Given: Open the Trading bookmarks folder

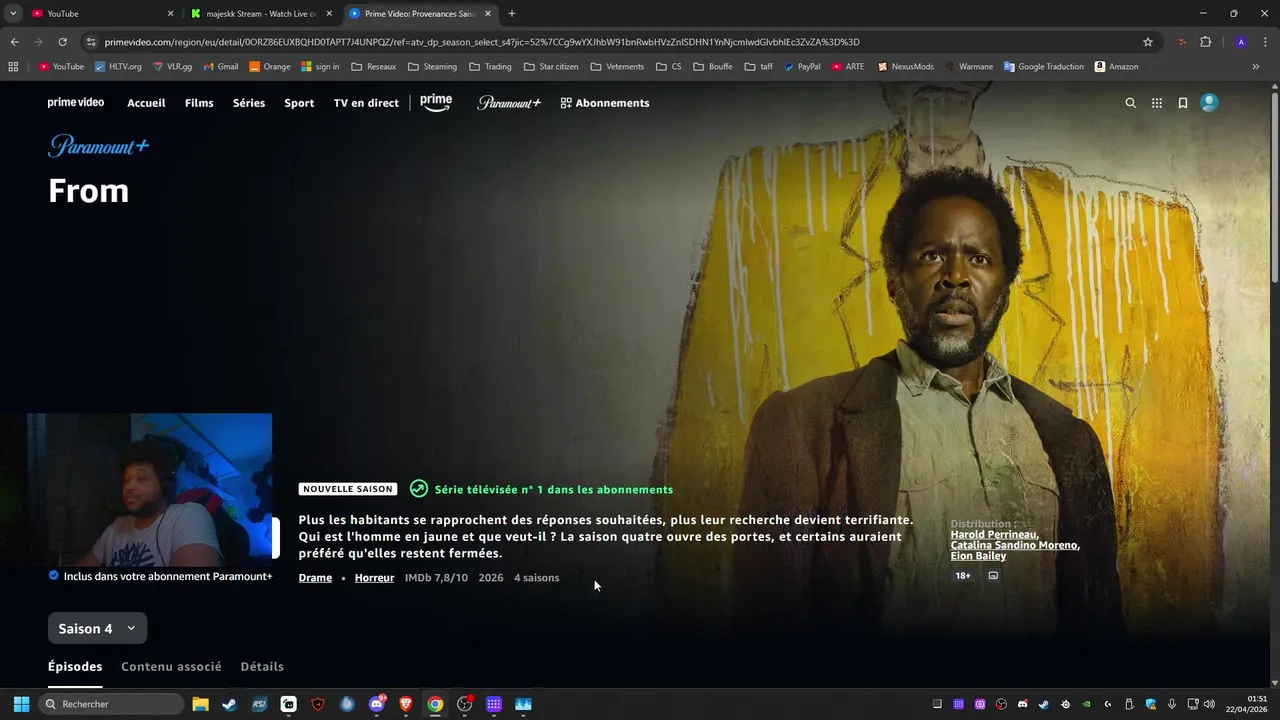Looking at the screenshot, I should click(490, 67).
